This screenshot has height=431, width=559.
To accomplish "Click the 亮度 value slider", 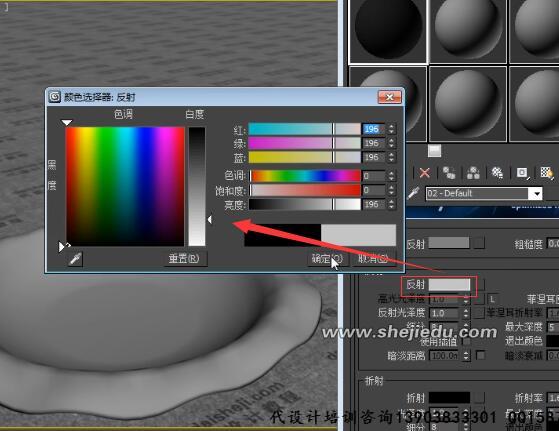I will click(x=304, y=204).
